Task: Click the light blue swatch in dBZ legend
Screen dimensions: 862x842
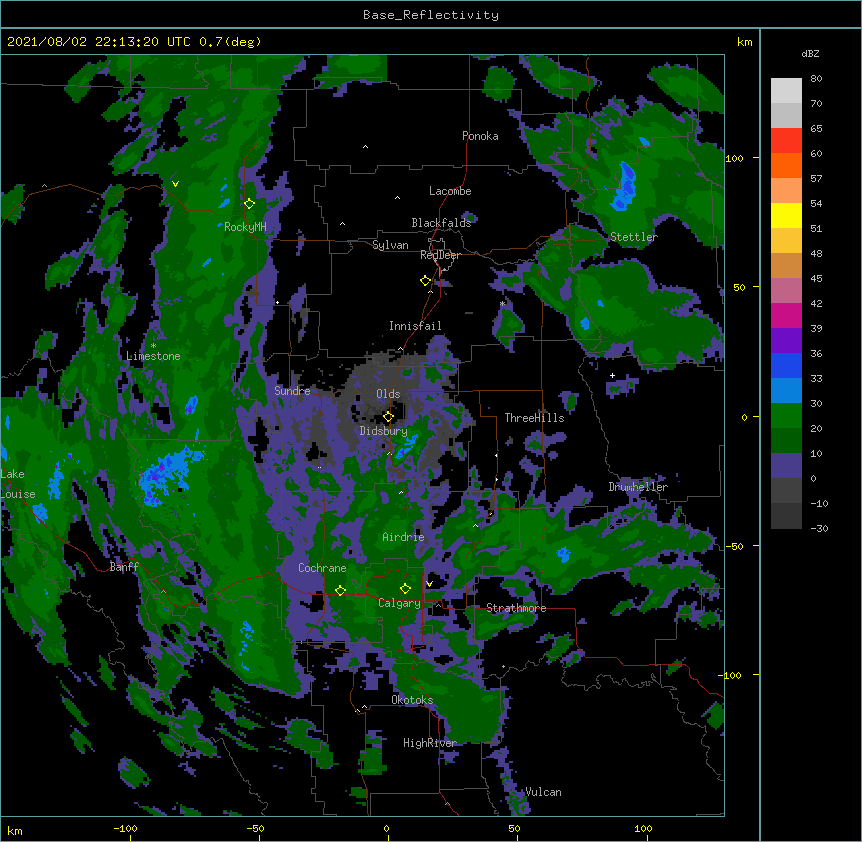Action: [x=786, y=391]
